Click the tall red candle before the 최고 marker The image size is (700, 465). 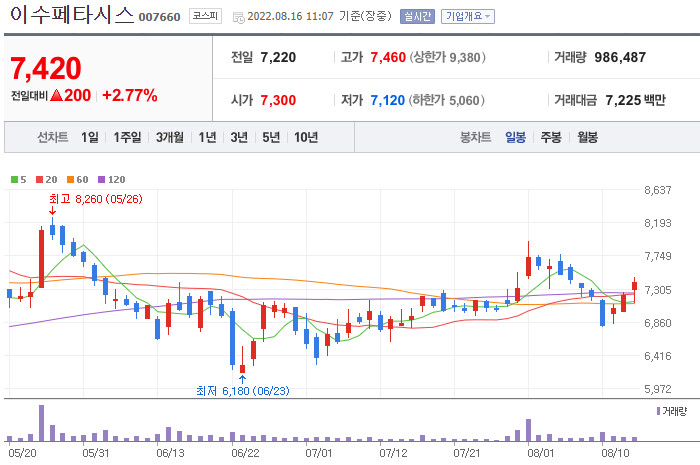(x=42, y=258)
